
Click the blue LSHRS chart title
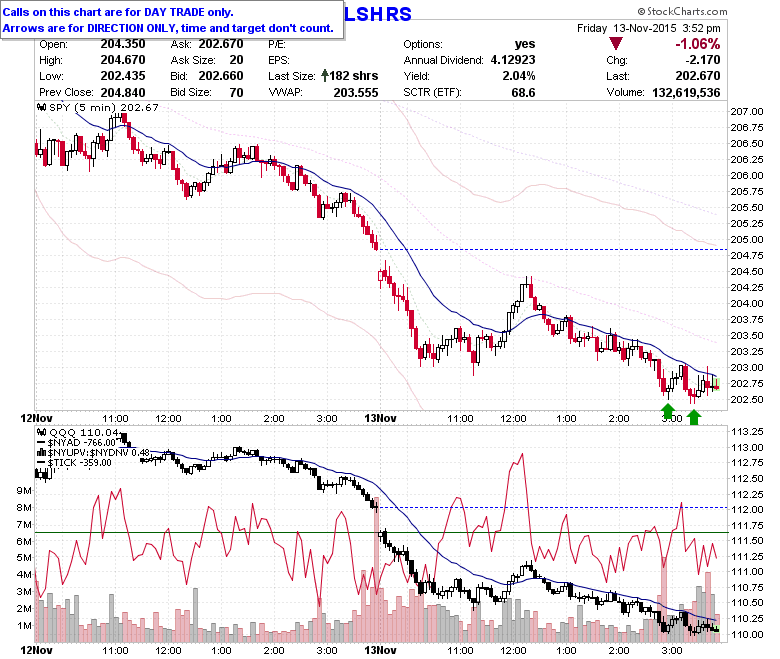[x=378, y=14]
